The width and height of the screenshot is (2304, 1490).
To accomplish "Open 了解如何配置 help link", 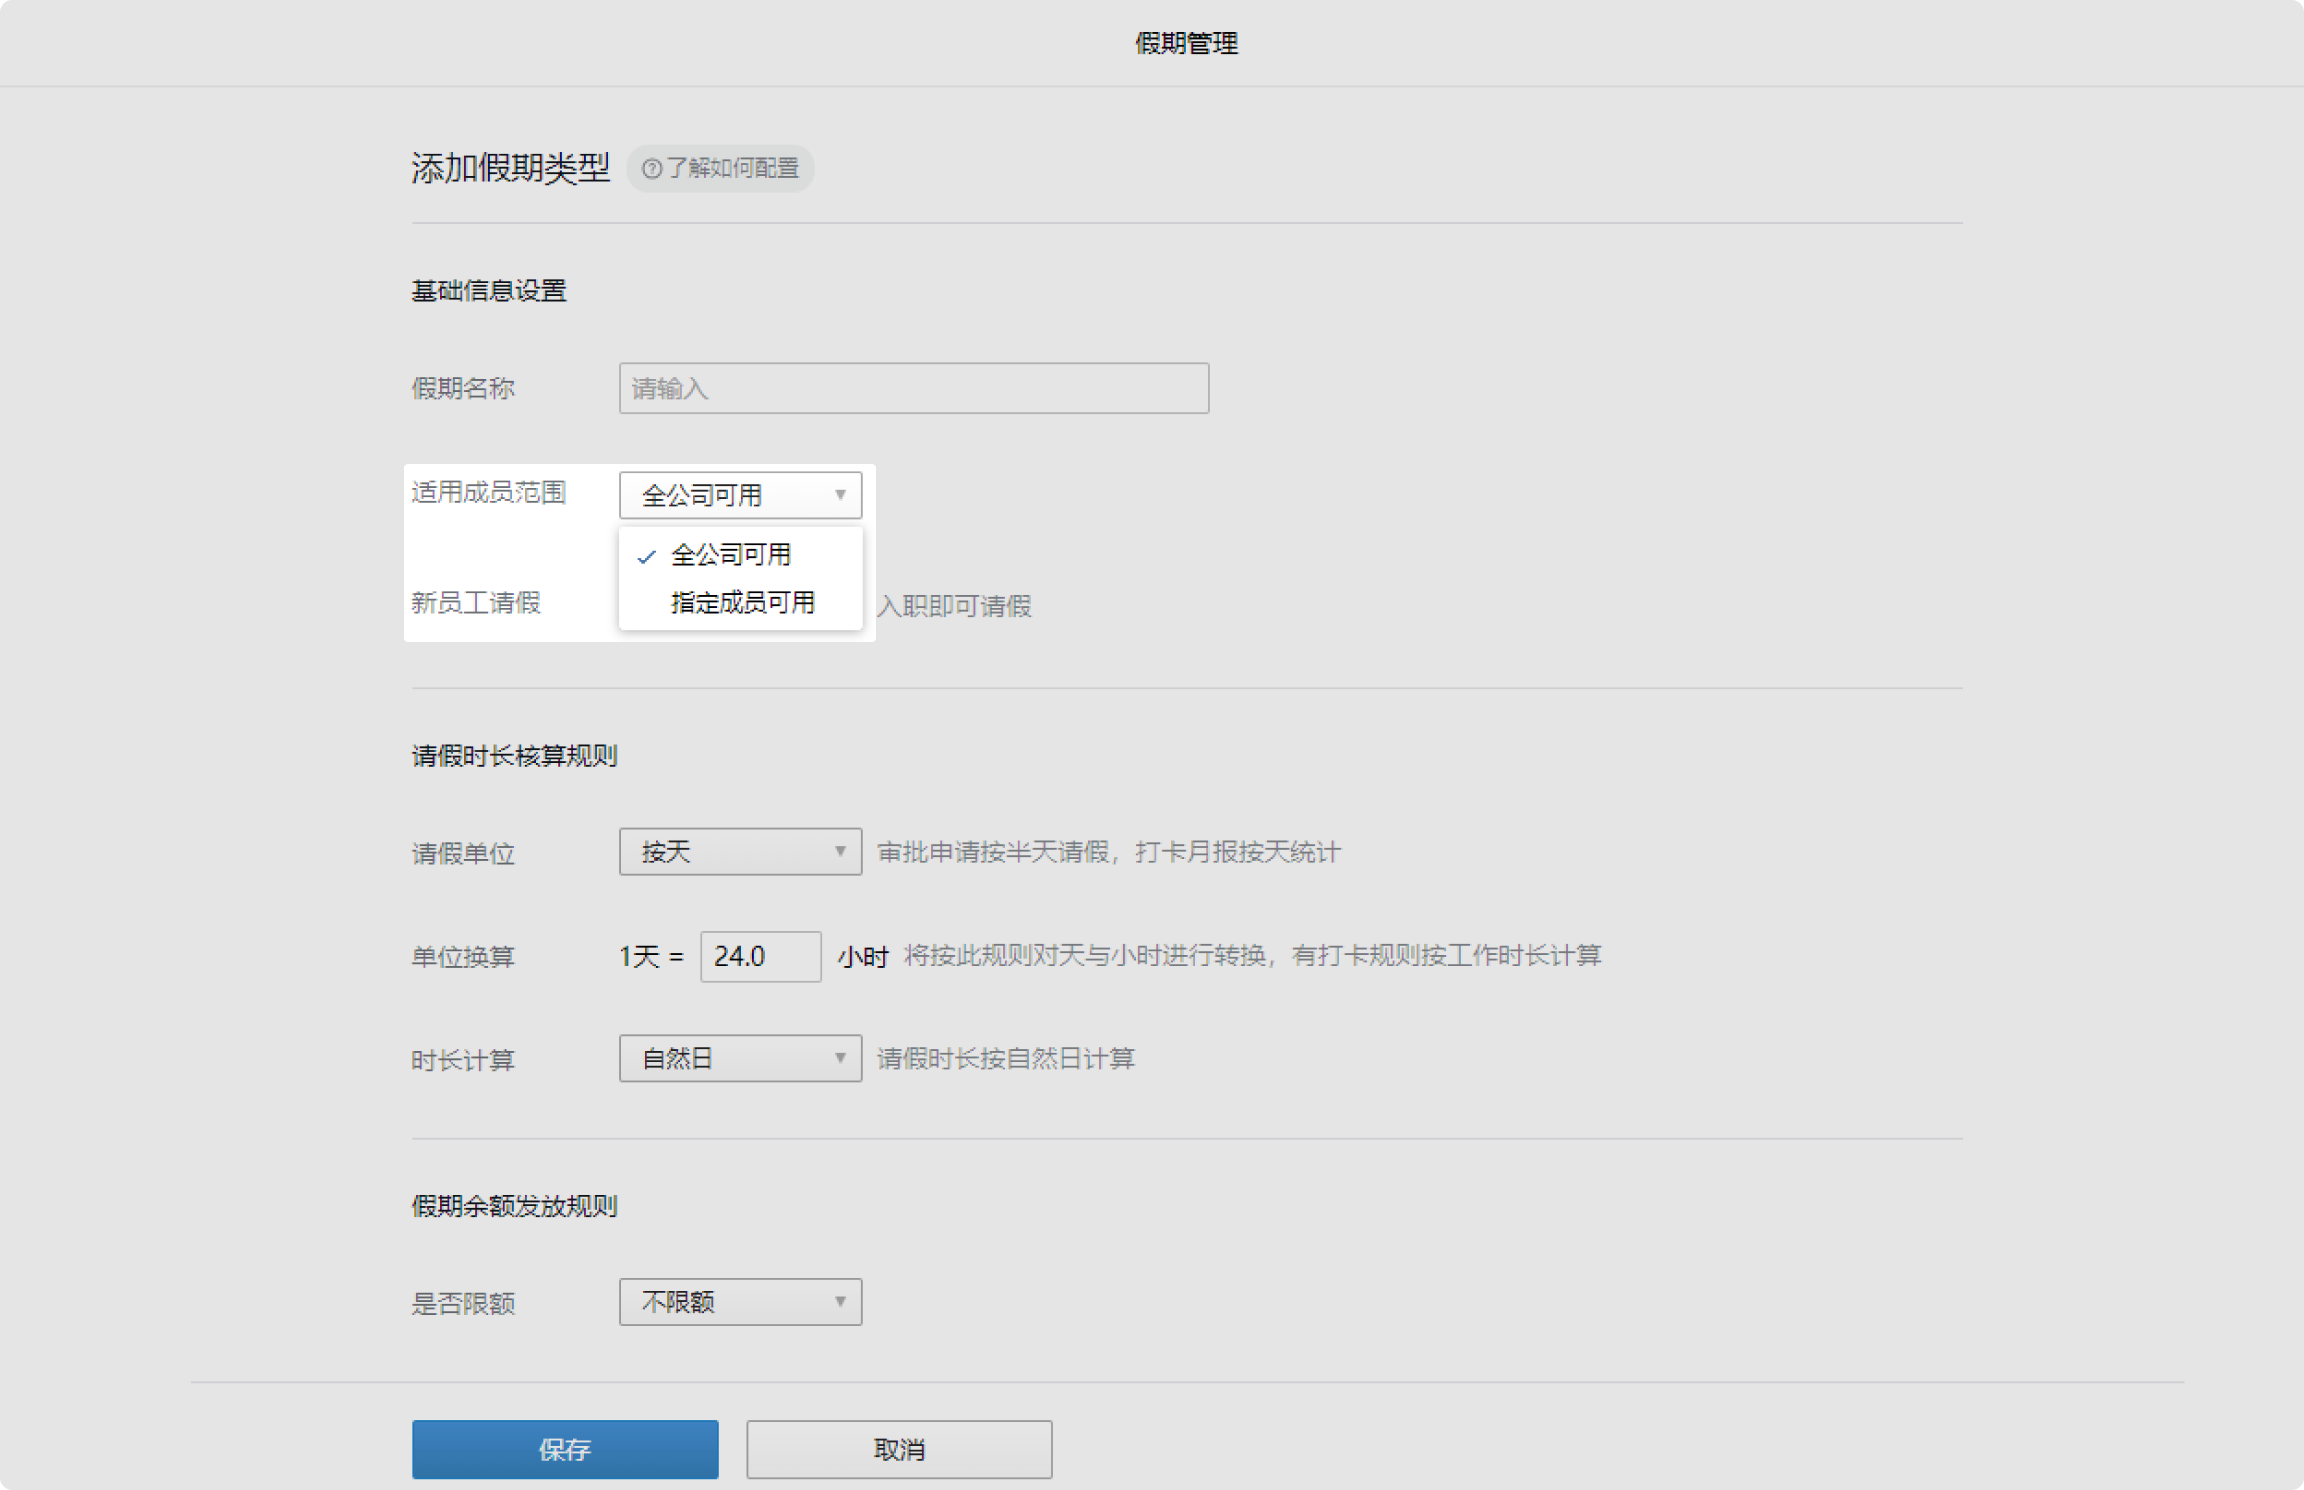I will [x=732, y=169].
